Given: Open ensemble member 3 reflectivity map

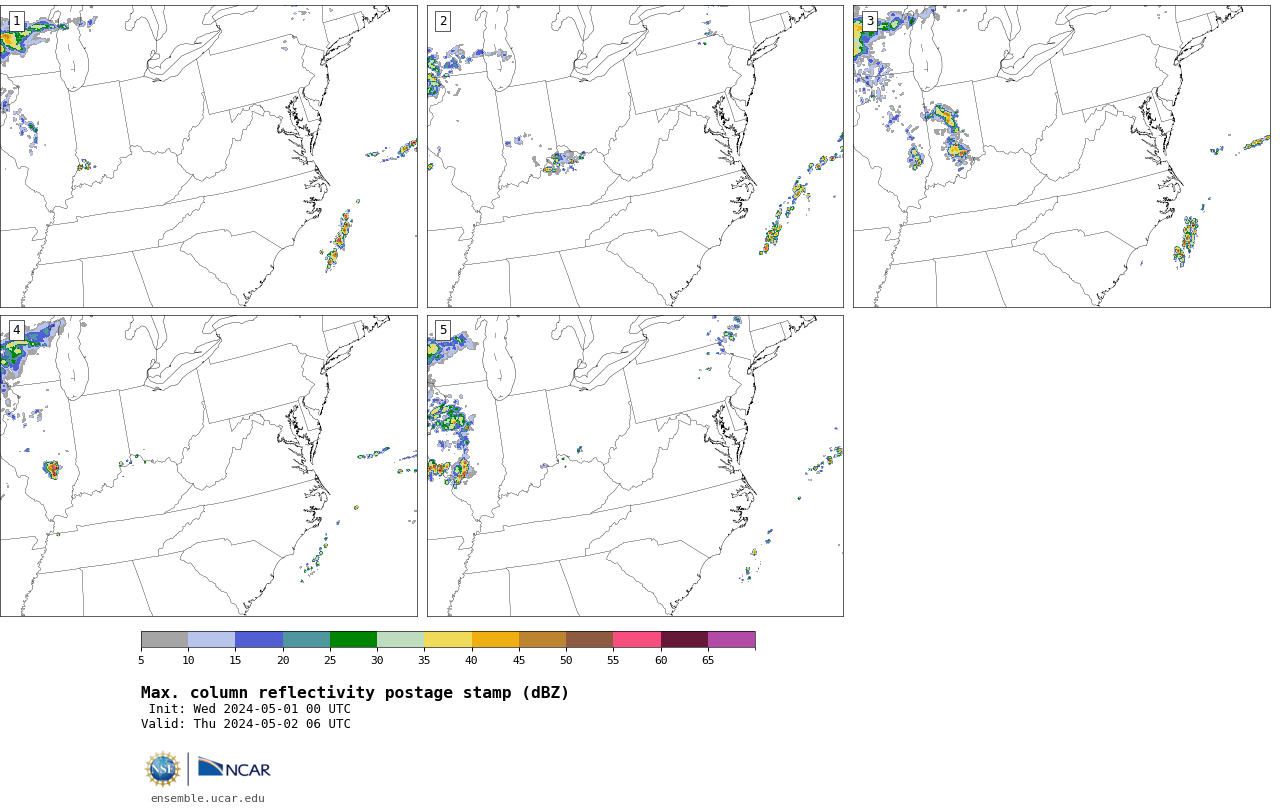Looking at the screenshot, I should click(x=1061, y=156).
